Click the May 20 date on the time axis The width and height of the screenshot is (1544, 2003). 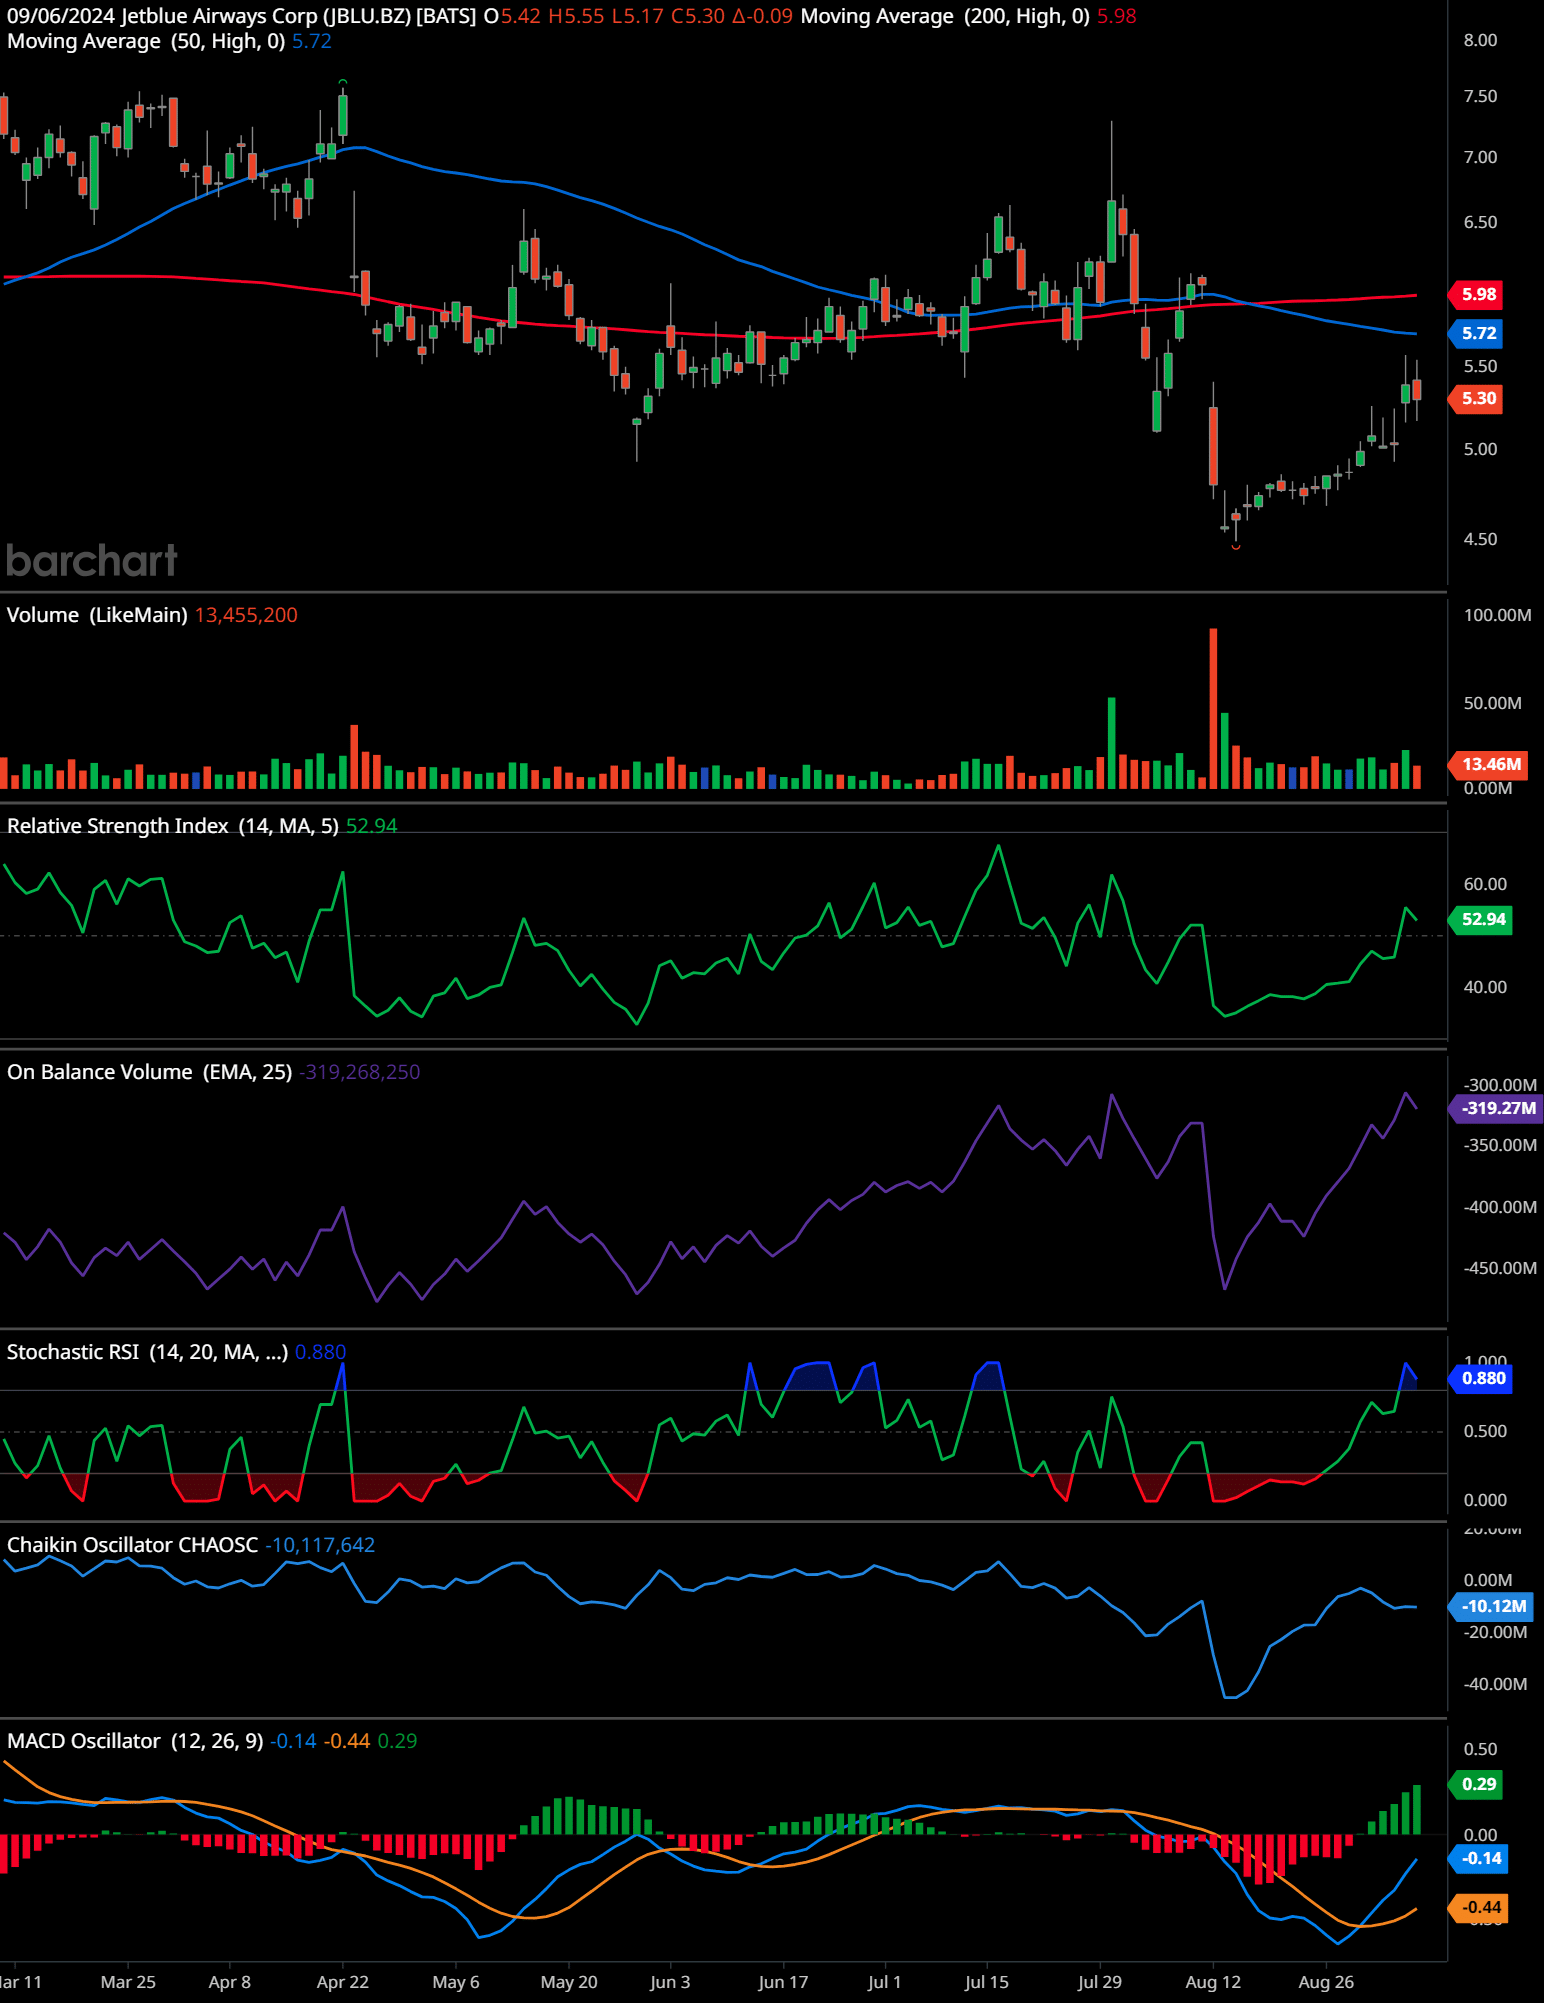click(x=569, y=1982)
